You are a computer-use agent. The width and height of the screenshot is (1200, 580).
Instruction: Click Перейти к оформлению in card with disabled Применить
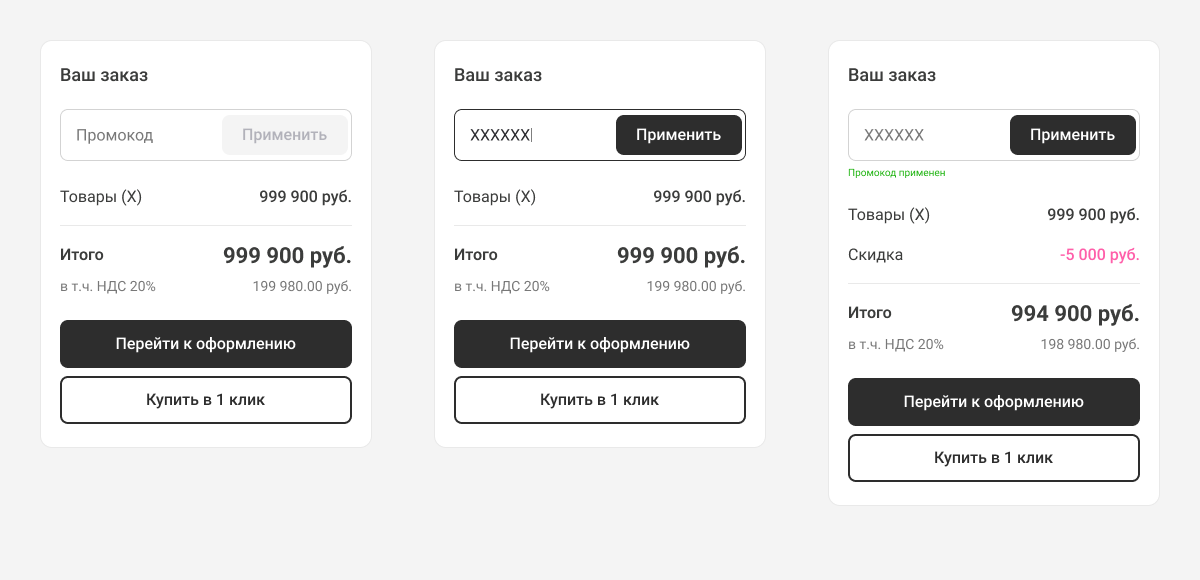point(206,344)
